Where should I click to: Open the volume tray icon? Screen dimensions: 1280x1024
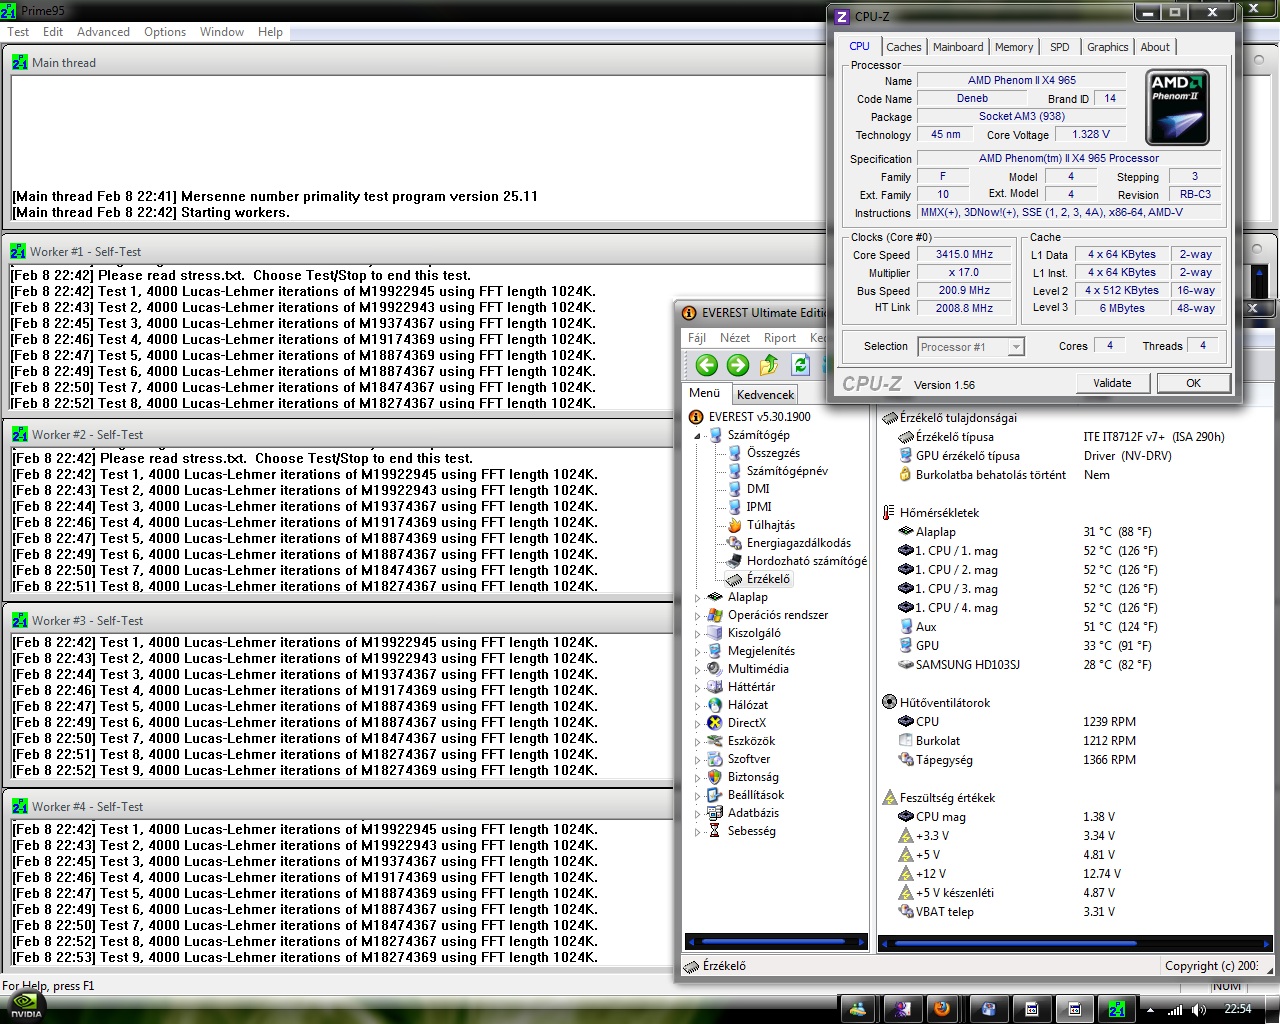(x=1199, y=1010)
